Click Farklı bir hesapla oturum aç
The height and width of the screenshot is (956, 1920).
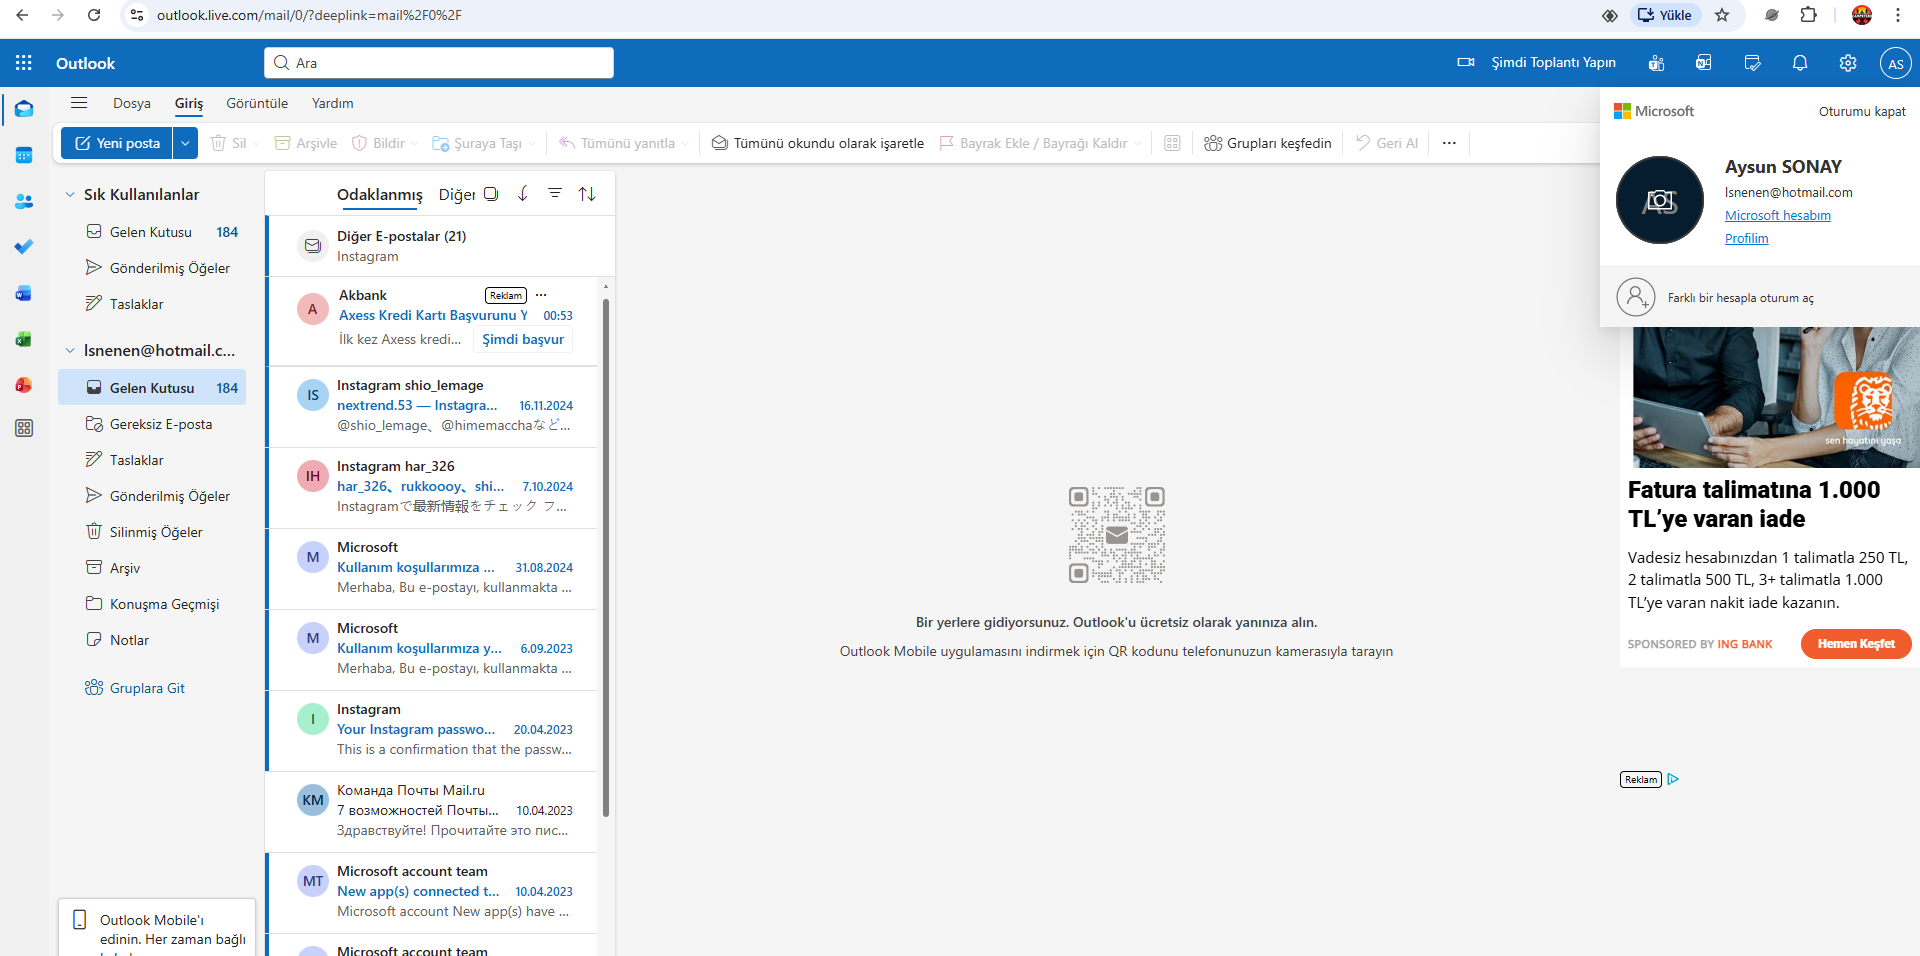click(x=1760, y=298)
